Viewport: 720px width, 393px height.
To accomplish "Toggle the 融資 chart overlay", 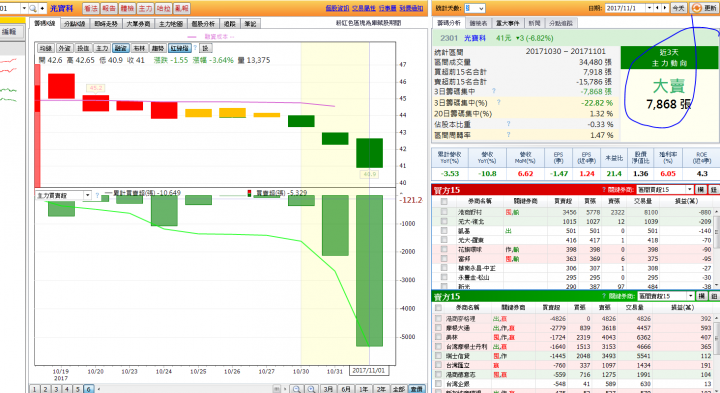I will point(121,48).
